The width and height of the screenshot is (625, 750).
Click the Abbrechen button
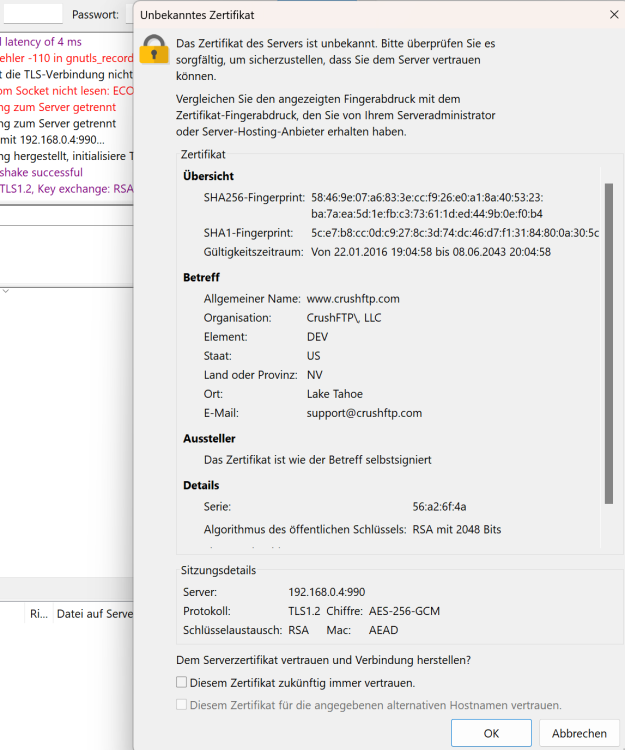579,733
